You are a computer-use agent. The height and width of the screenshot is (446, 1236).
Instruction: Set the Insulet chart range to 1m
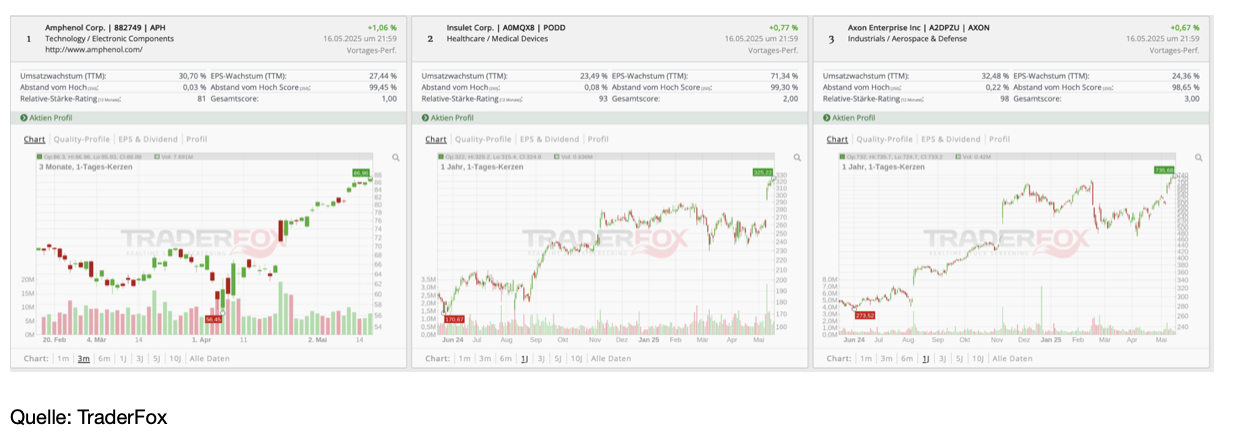(x=464, y=358)
